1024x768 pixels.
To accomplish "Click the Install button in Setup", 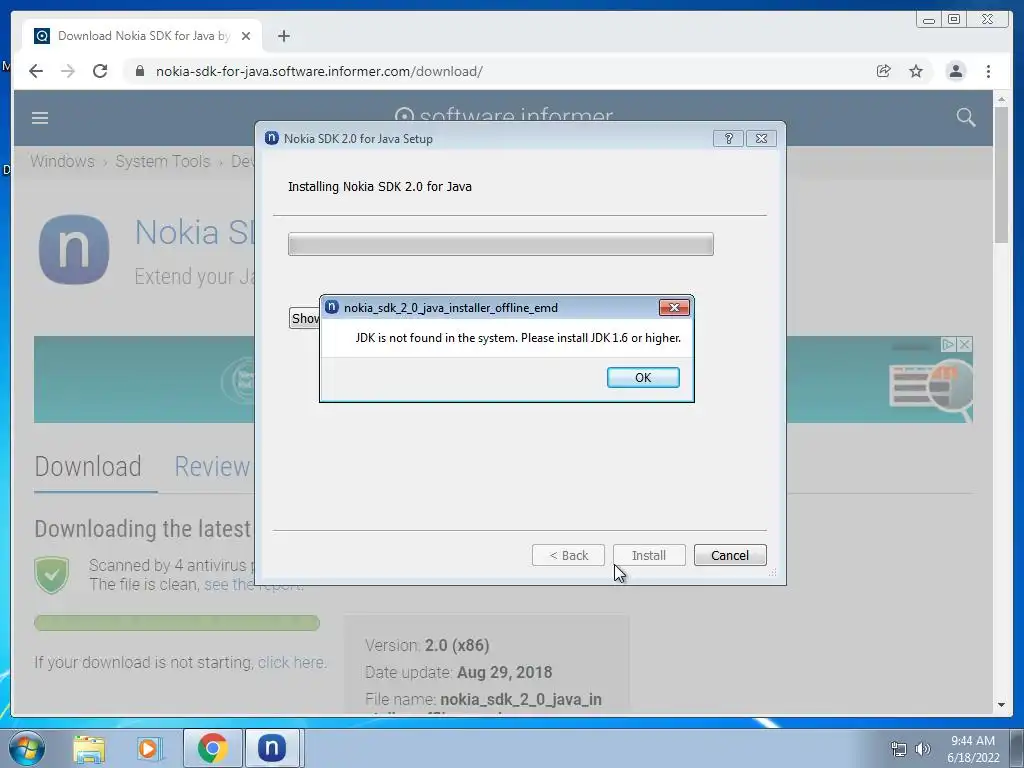I will [648, 555].
